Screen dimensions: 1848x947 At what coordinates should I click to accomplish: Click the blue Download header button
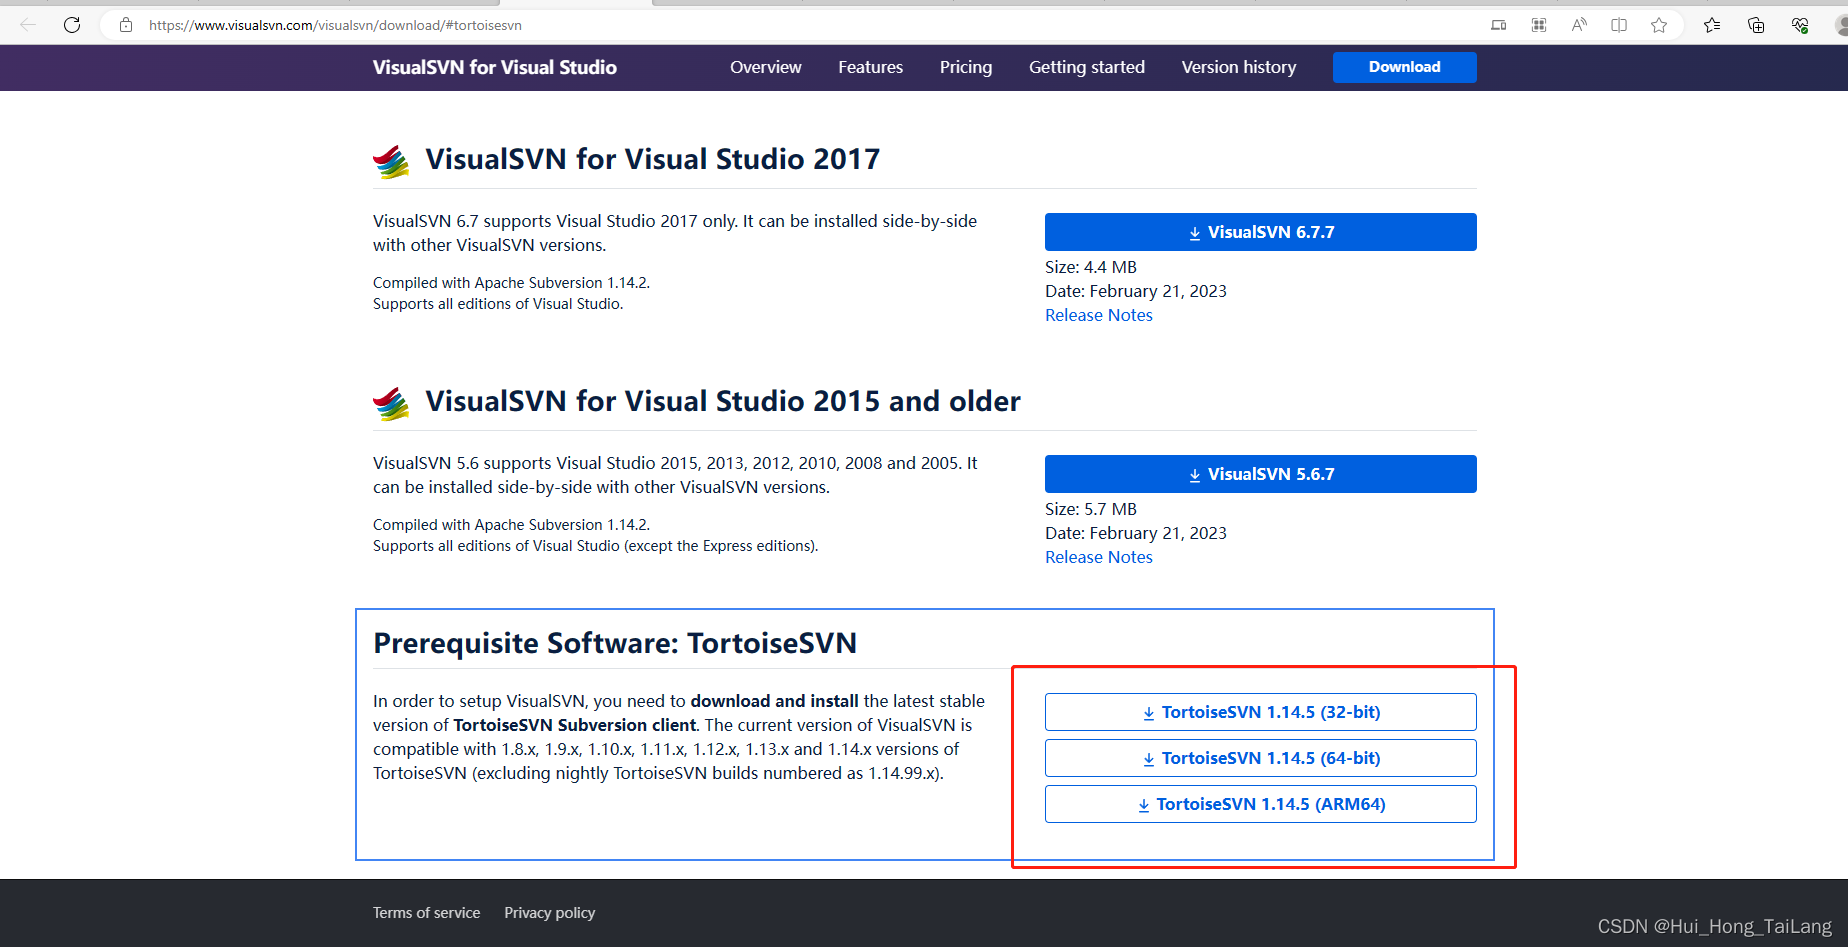1404,67
